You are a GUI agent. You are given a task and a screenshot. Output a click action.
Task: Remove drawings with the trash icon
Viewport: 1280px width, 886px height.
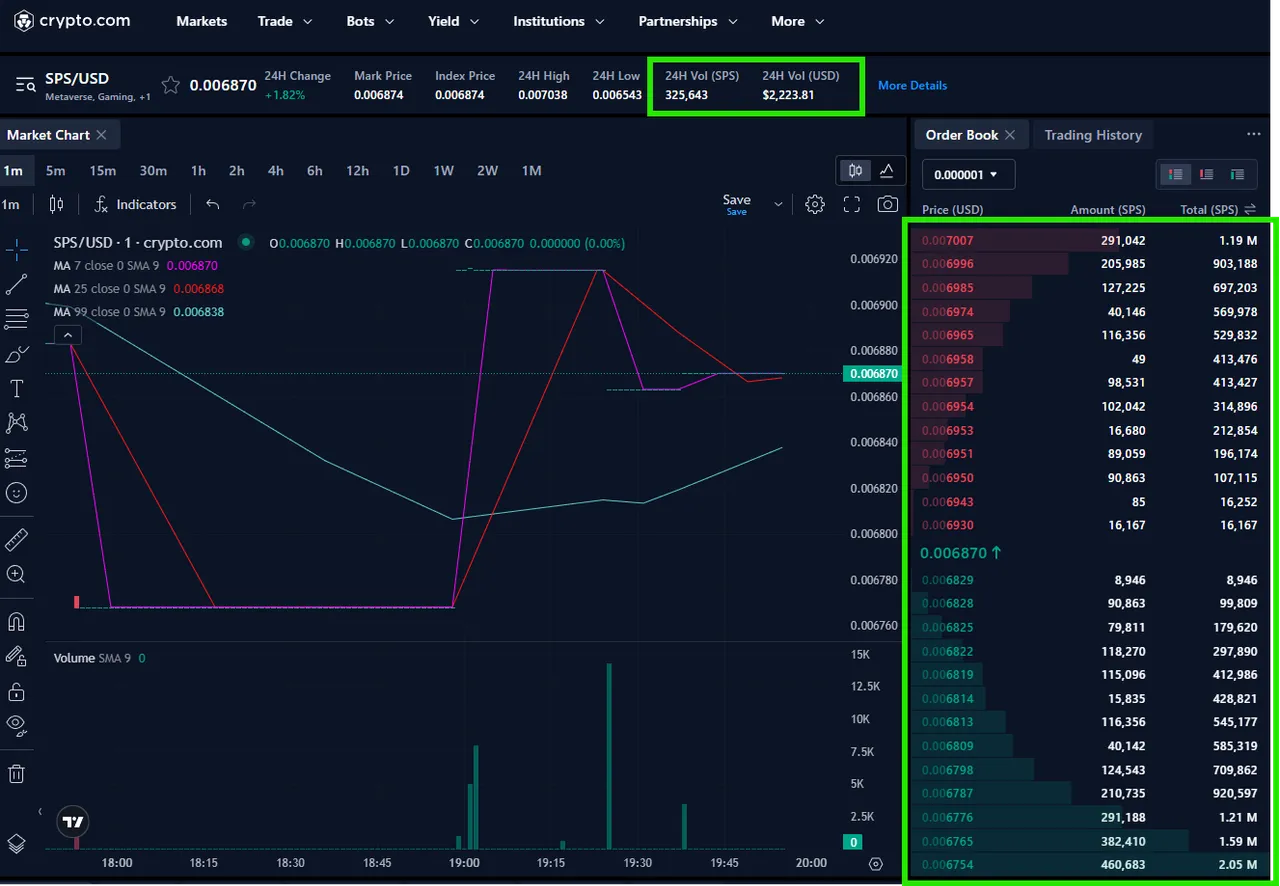[16, 774]
